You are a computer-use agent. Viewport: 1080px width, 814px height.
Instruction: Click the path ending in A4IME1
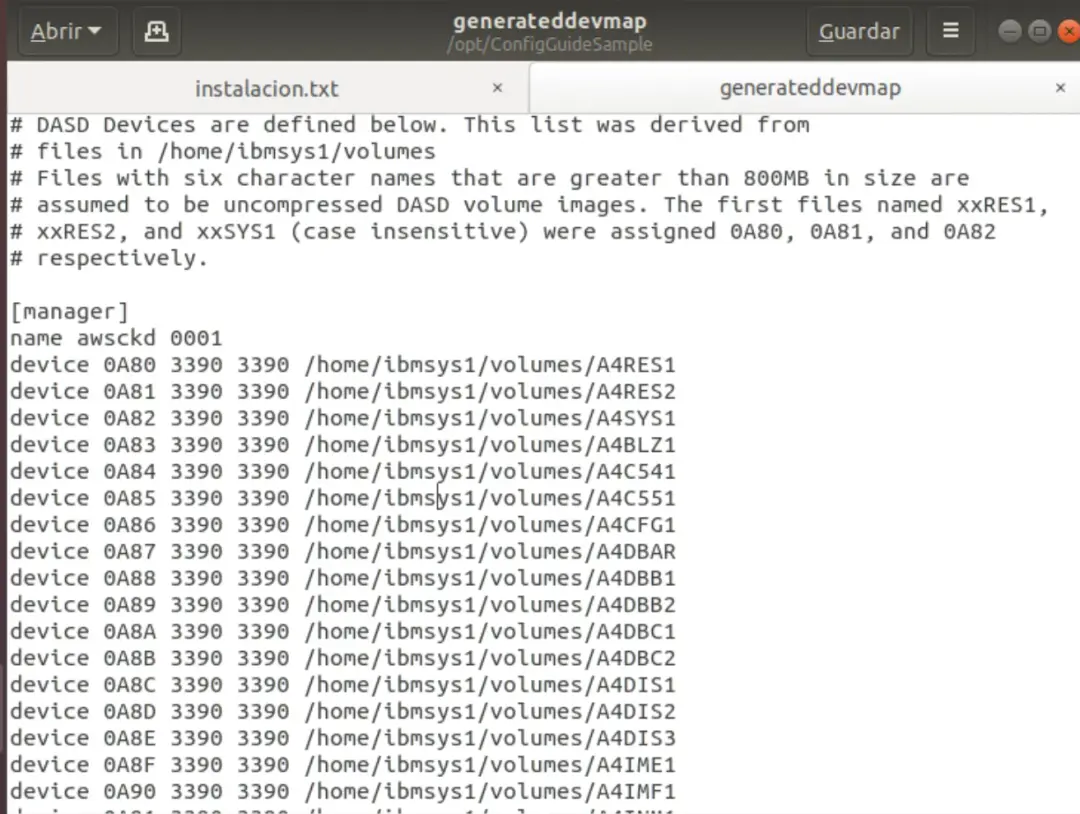pyautogui.click(x=490, y=764)
